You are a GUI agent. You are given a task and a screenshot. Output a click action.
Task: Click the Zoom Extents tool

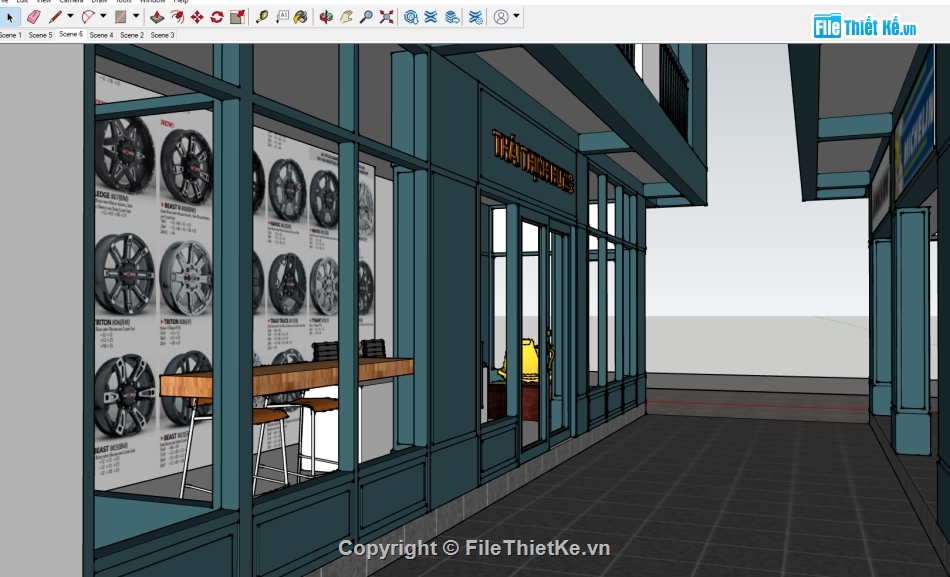387,17
